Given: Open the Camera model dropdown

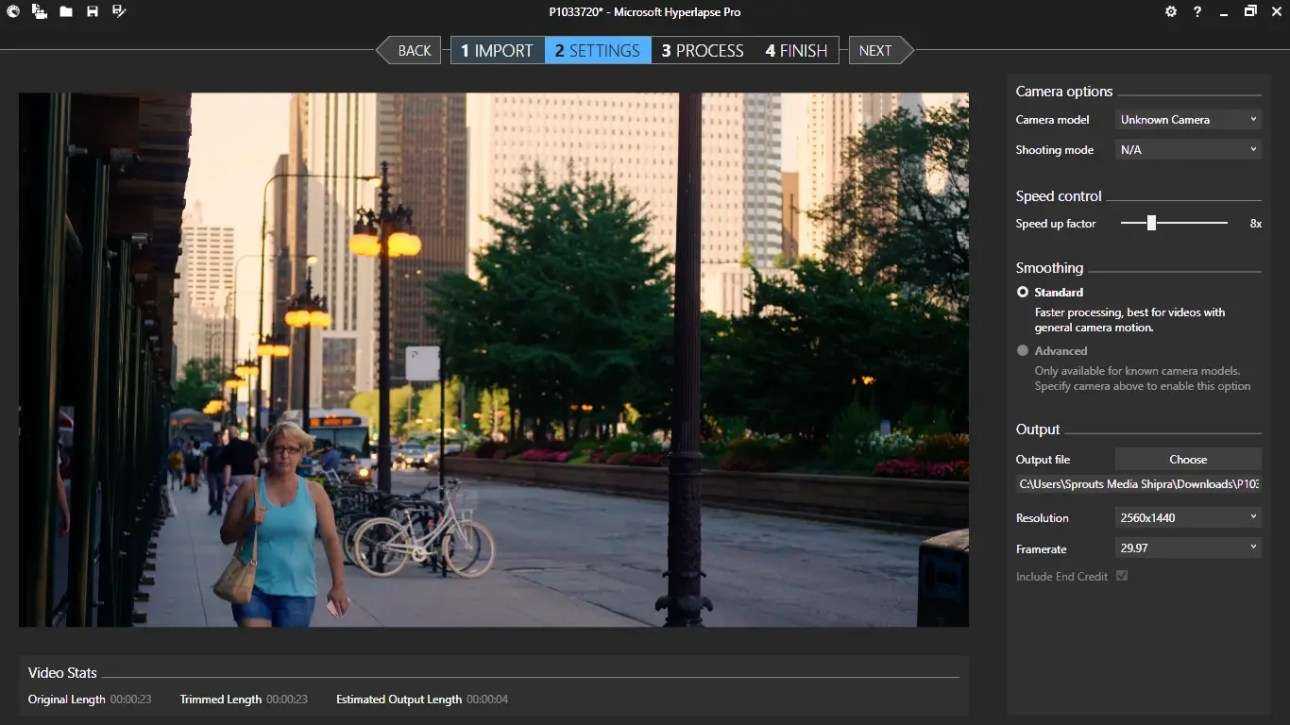Looking at the screenshot, I should (1188, 120).
